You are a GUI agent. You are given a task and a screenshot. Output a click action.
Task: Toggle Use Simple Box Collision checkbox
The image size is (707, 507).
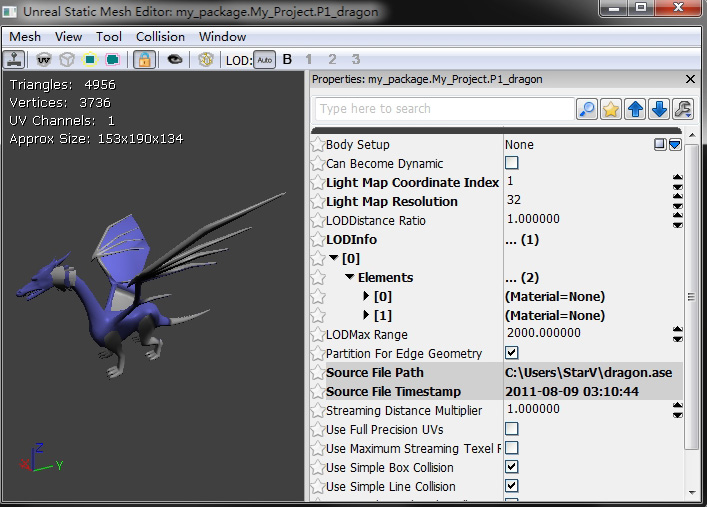512,467
